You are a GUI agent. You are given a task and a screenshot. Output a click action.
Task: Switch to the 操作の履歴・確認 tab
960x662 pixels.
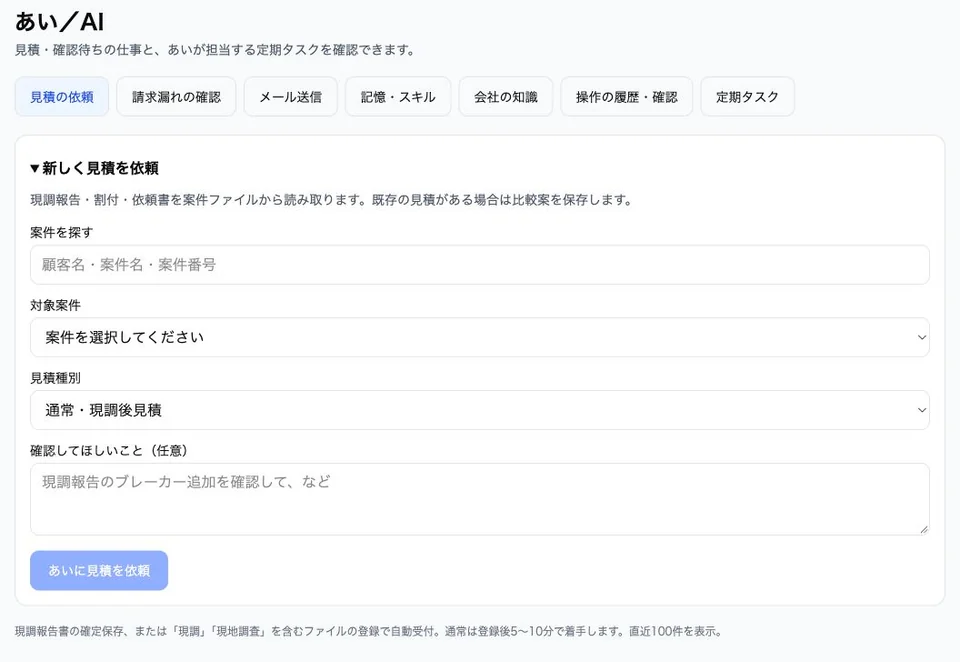(x=626, y=97)
